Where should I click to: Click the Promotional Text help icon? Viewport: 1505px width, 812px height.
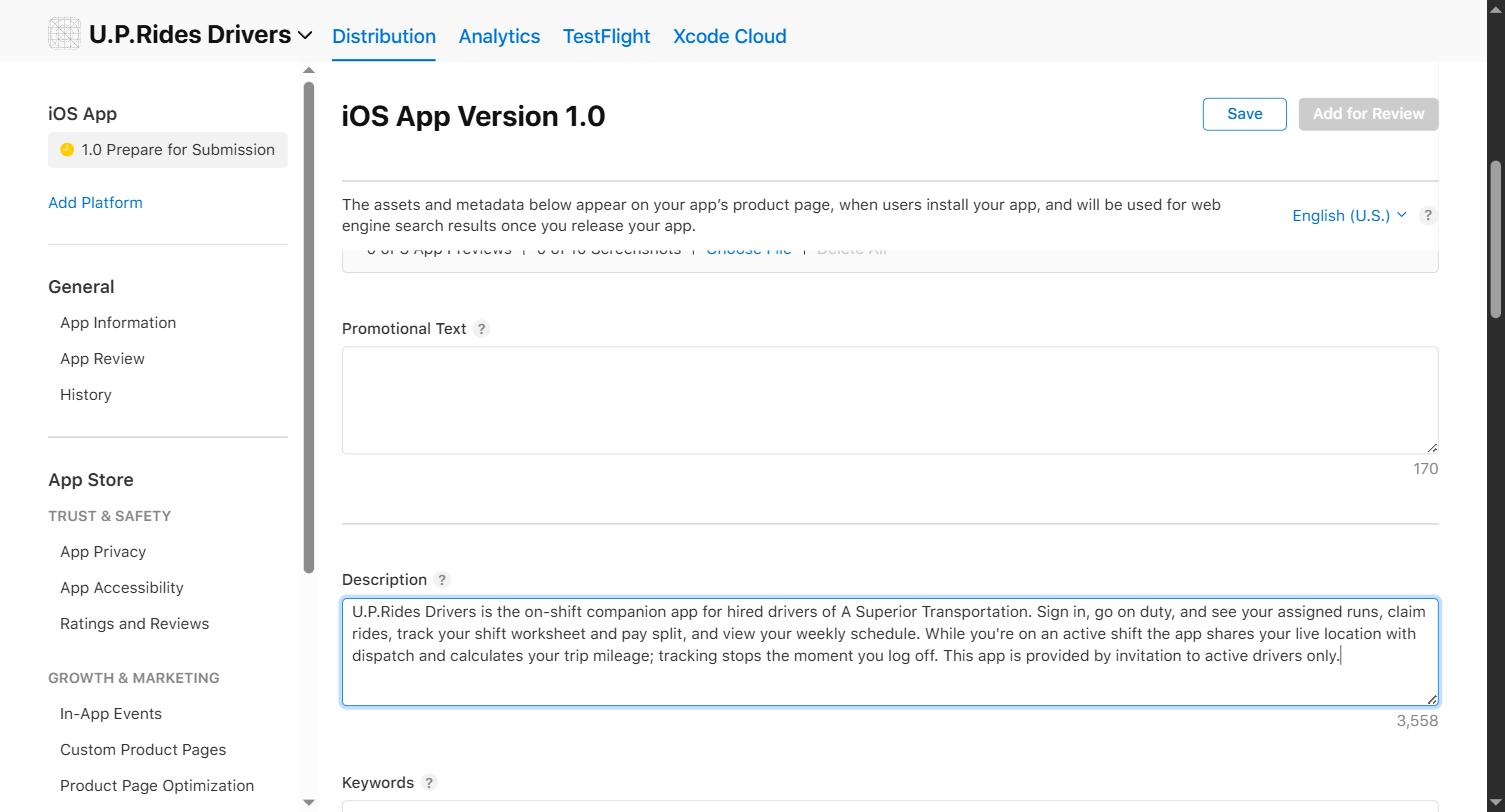[x=481, y=329]
